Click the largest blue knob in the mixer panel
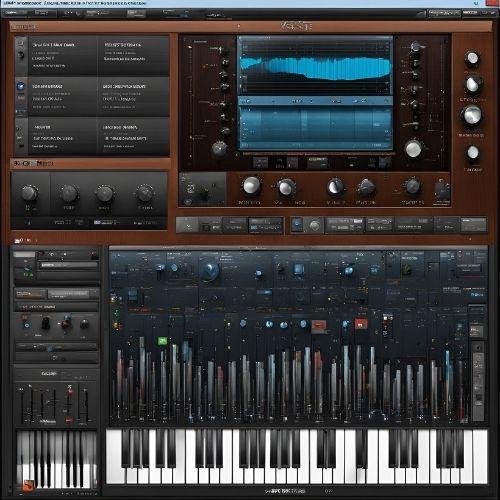 click(x=210, y=270)
